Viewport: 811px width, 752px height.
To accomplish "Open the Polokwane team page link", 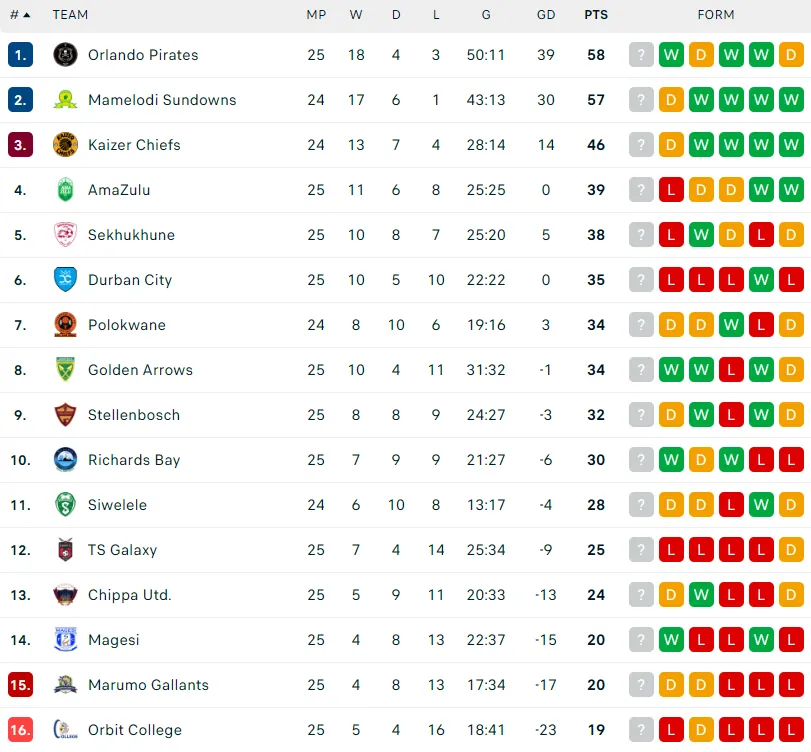I will pos(127,325).
